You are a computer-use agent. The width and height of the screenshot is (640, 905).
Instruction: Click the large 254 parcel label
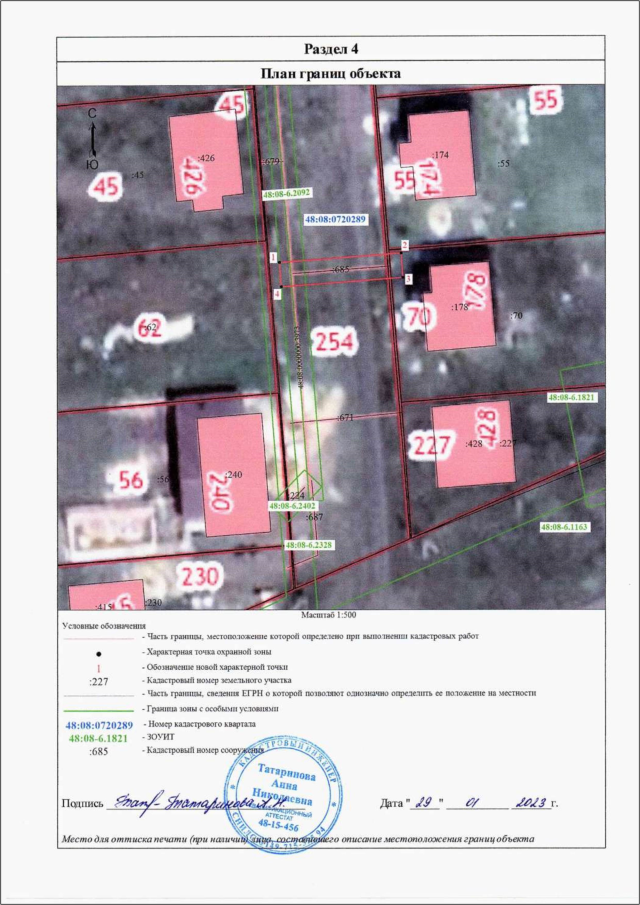click(334, 342)
